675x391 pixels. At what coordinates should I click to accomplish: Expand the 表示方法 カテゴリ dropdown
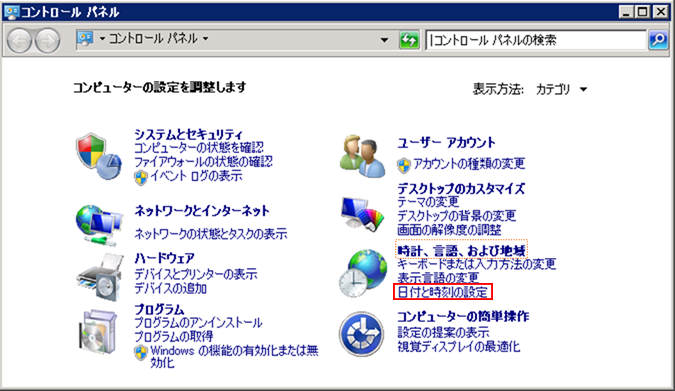click(561, 89)
